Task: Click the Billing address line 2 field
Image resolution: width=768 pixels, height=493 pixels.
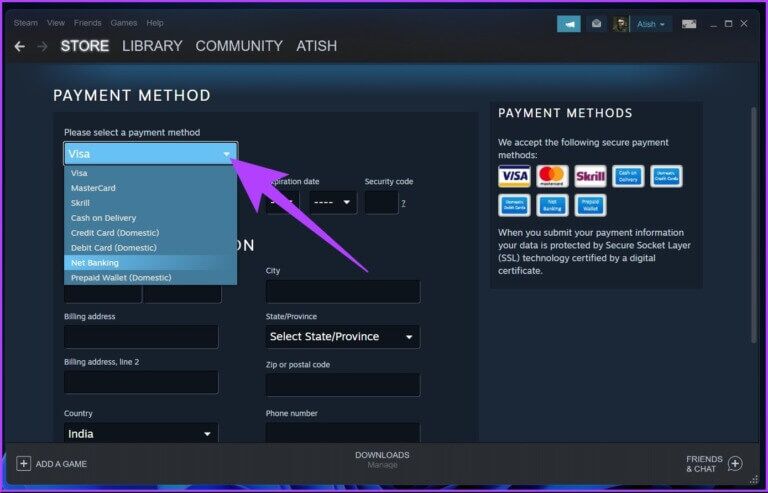Action: click(141, 382)
